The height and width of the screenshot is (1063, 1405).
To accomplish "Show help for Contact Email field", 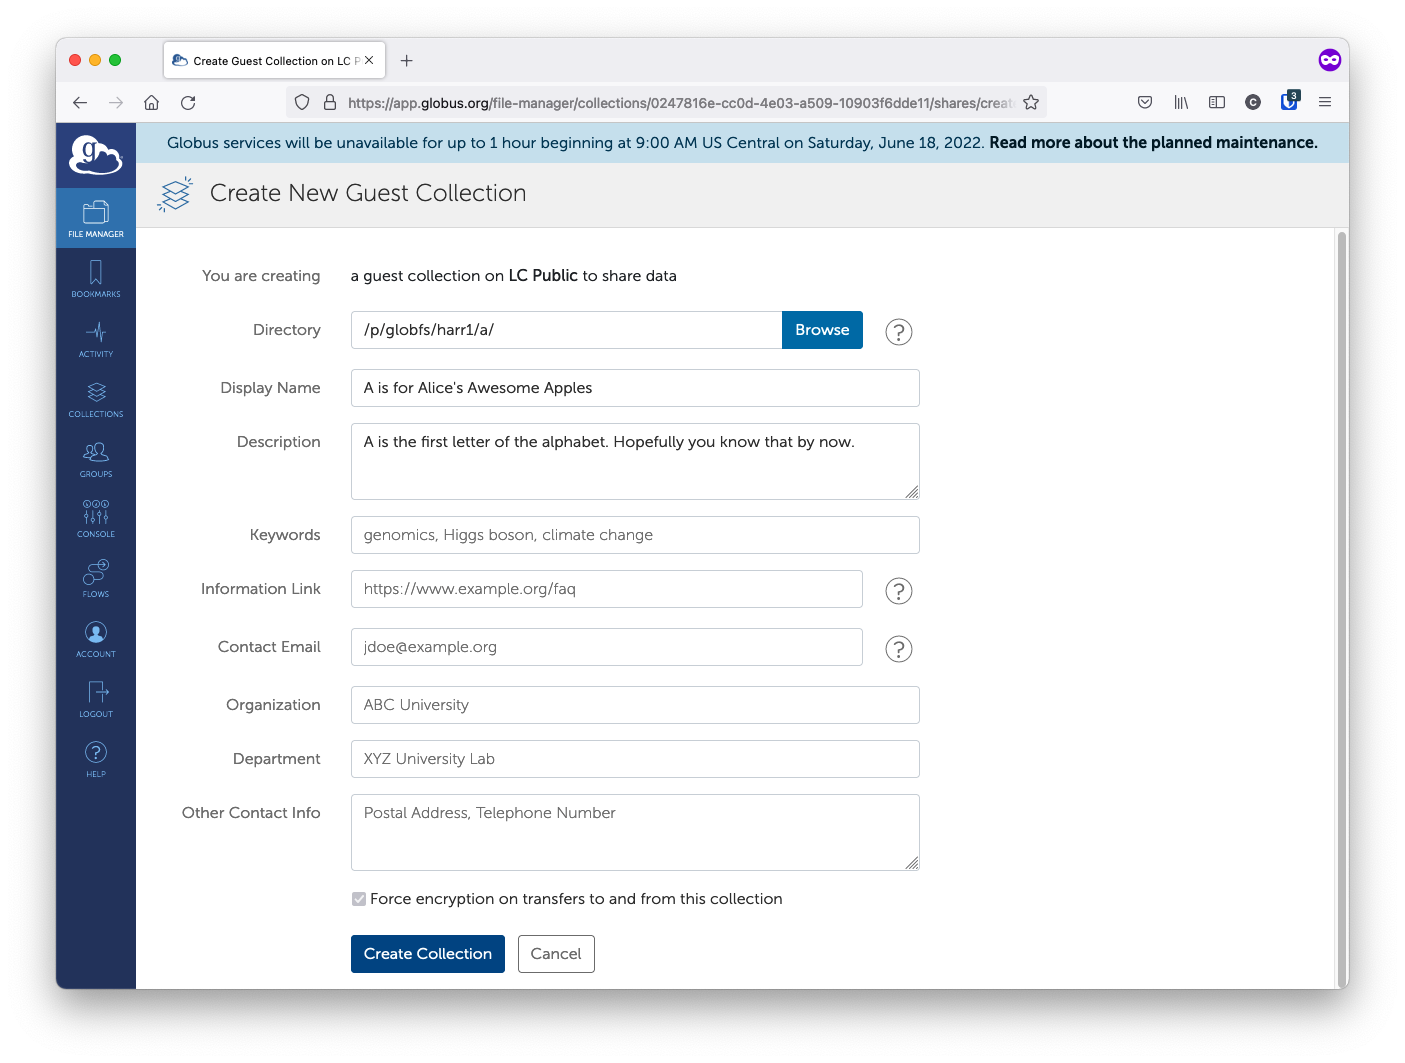I will coord(899,649).
